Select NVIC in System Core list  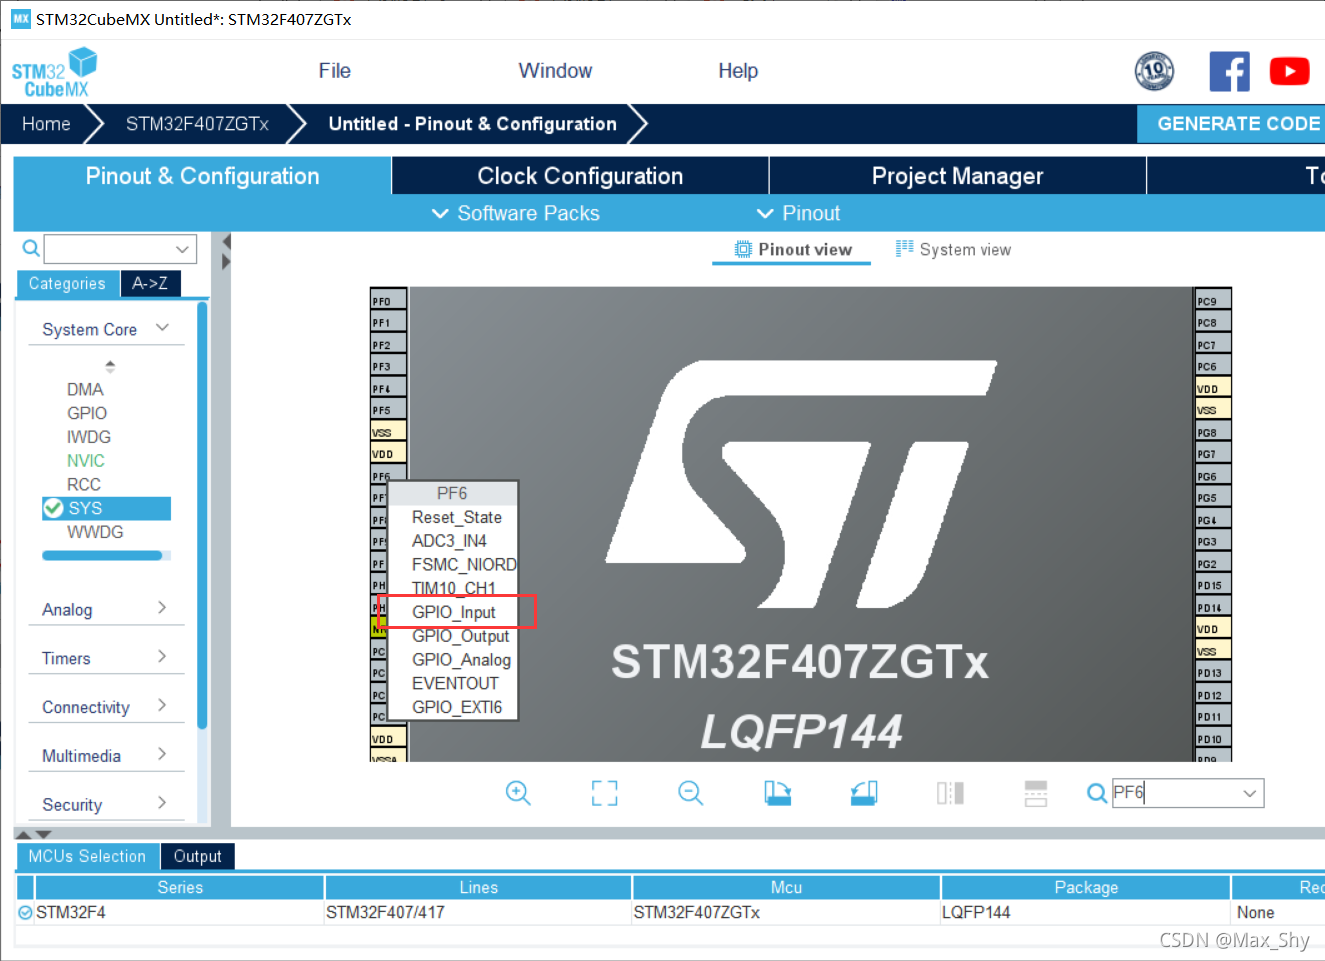(x=86, y=461)
